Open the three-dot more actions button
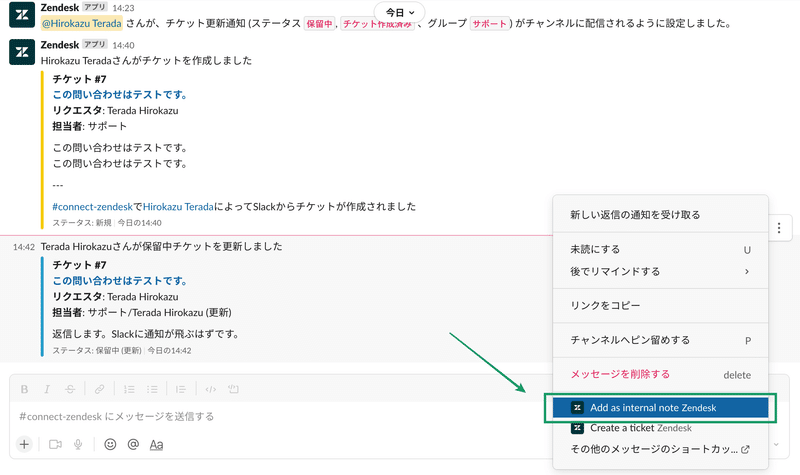The height and width of the screenshot is (475, 800). click(779, 228)
